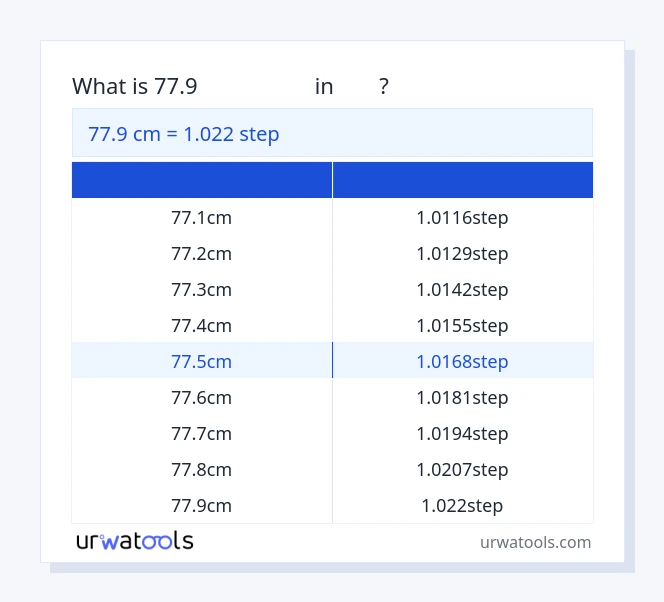The height and width of the screenshot is (602, 664).
Task: Select the 77.3cm cell
Action: [x=202, y=289]
